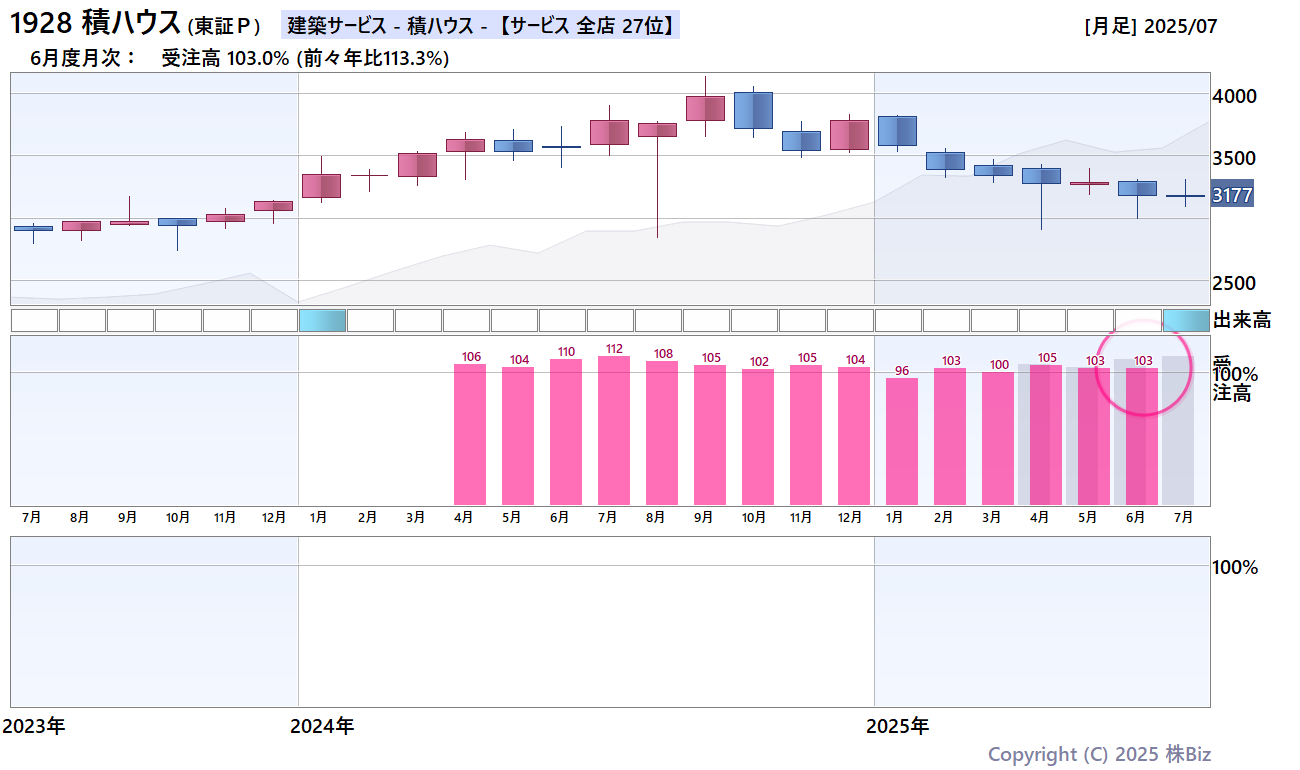Click the pink order bar labeled 108
The image size is (1300, 770).
point(662,433)
